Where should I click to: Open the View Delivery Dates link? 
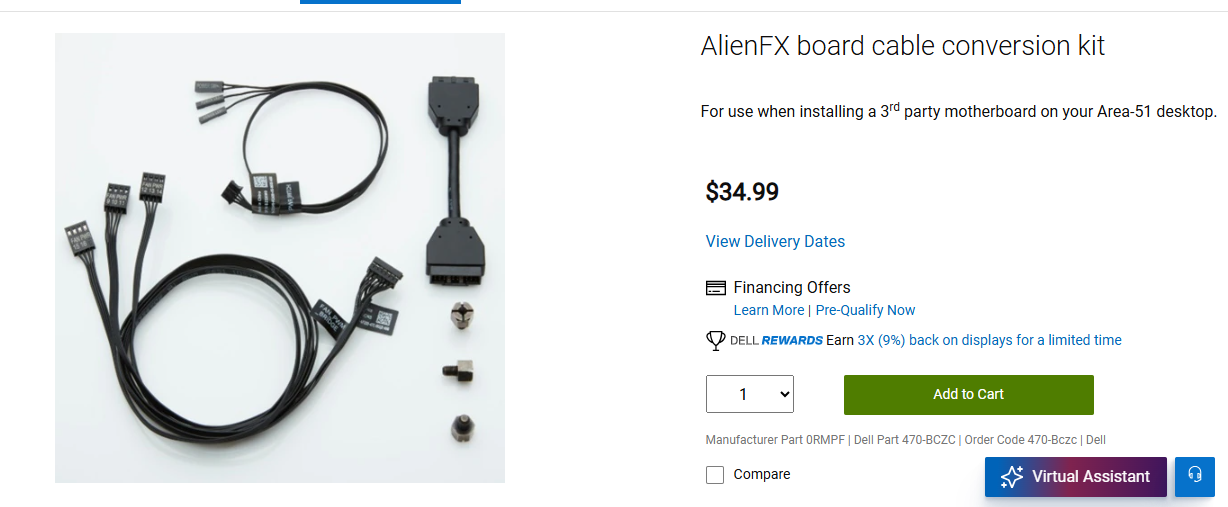coord(775,241)
